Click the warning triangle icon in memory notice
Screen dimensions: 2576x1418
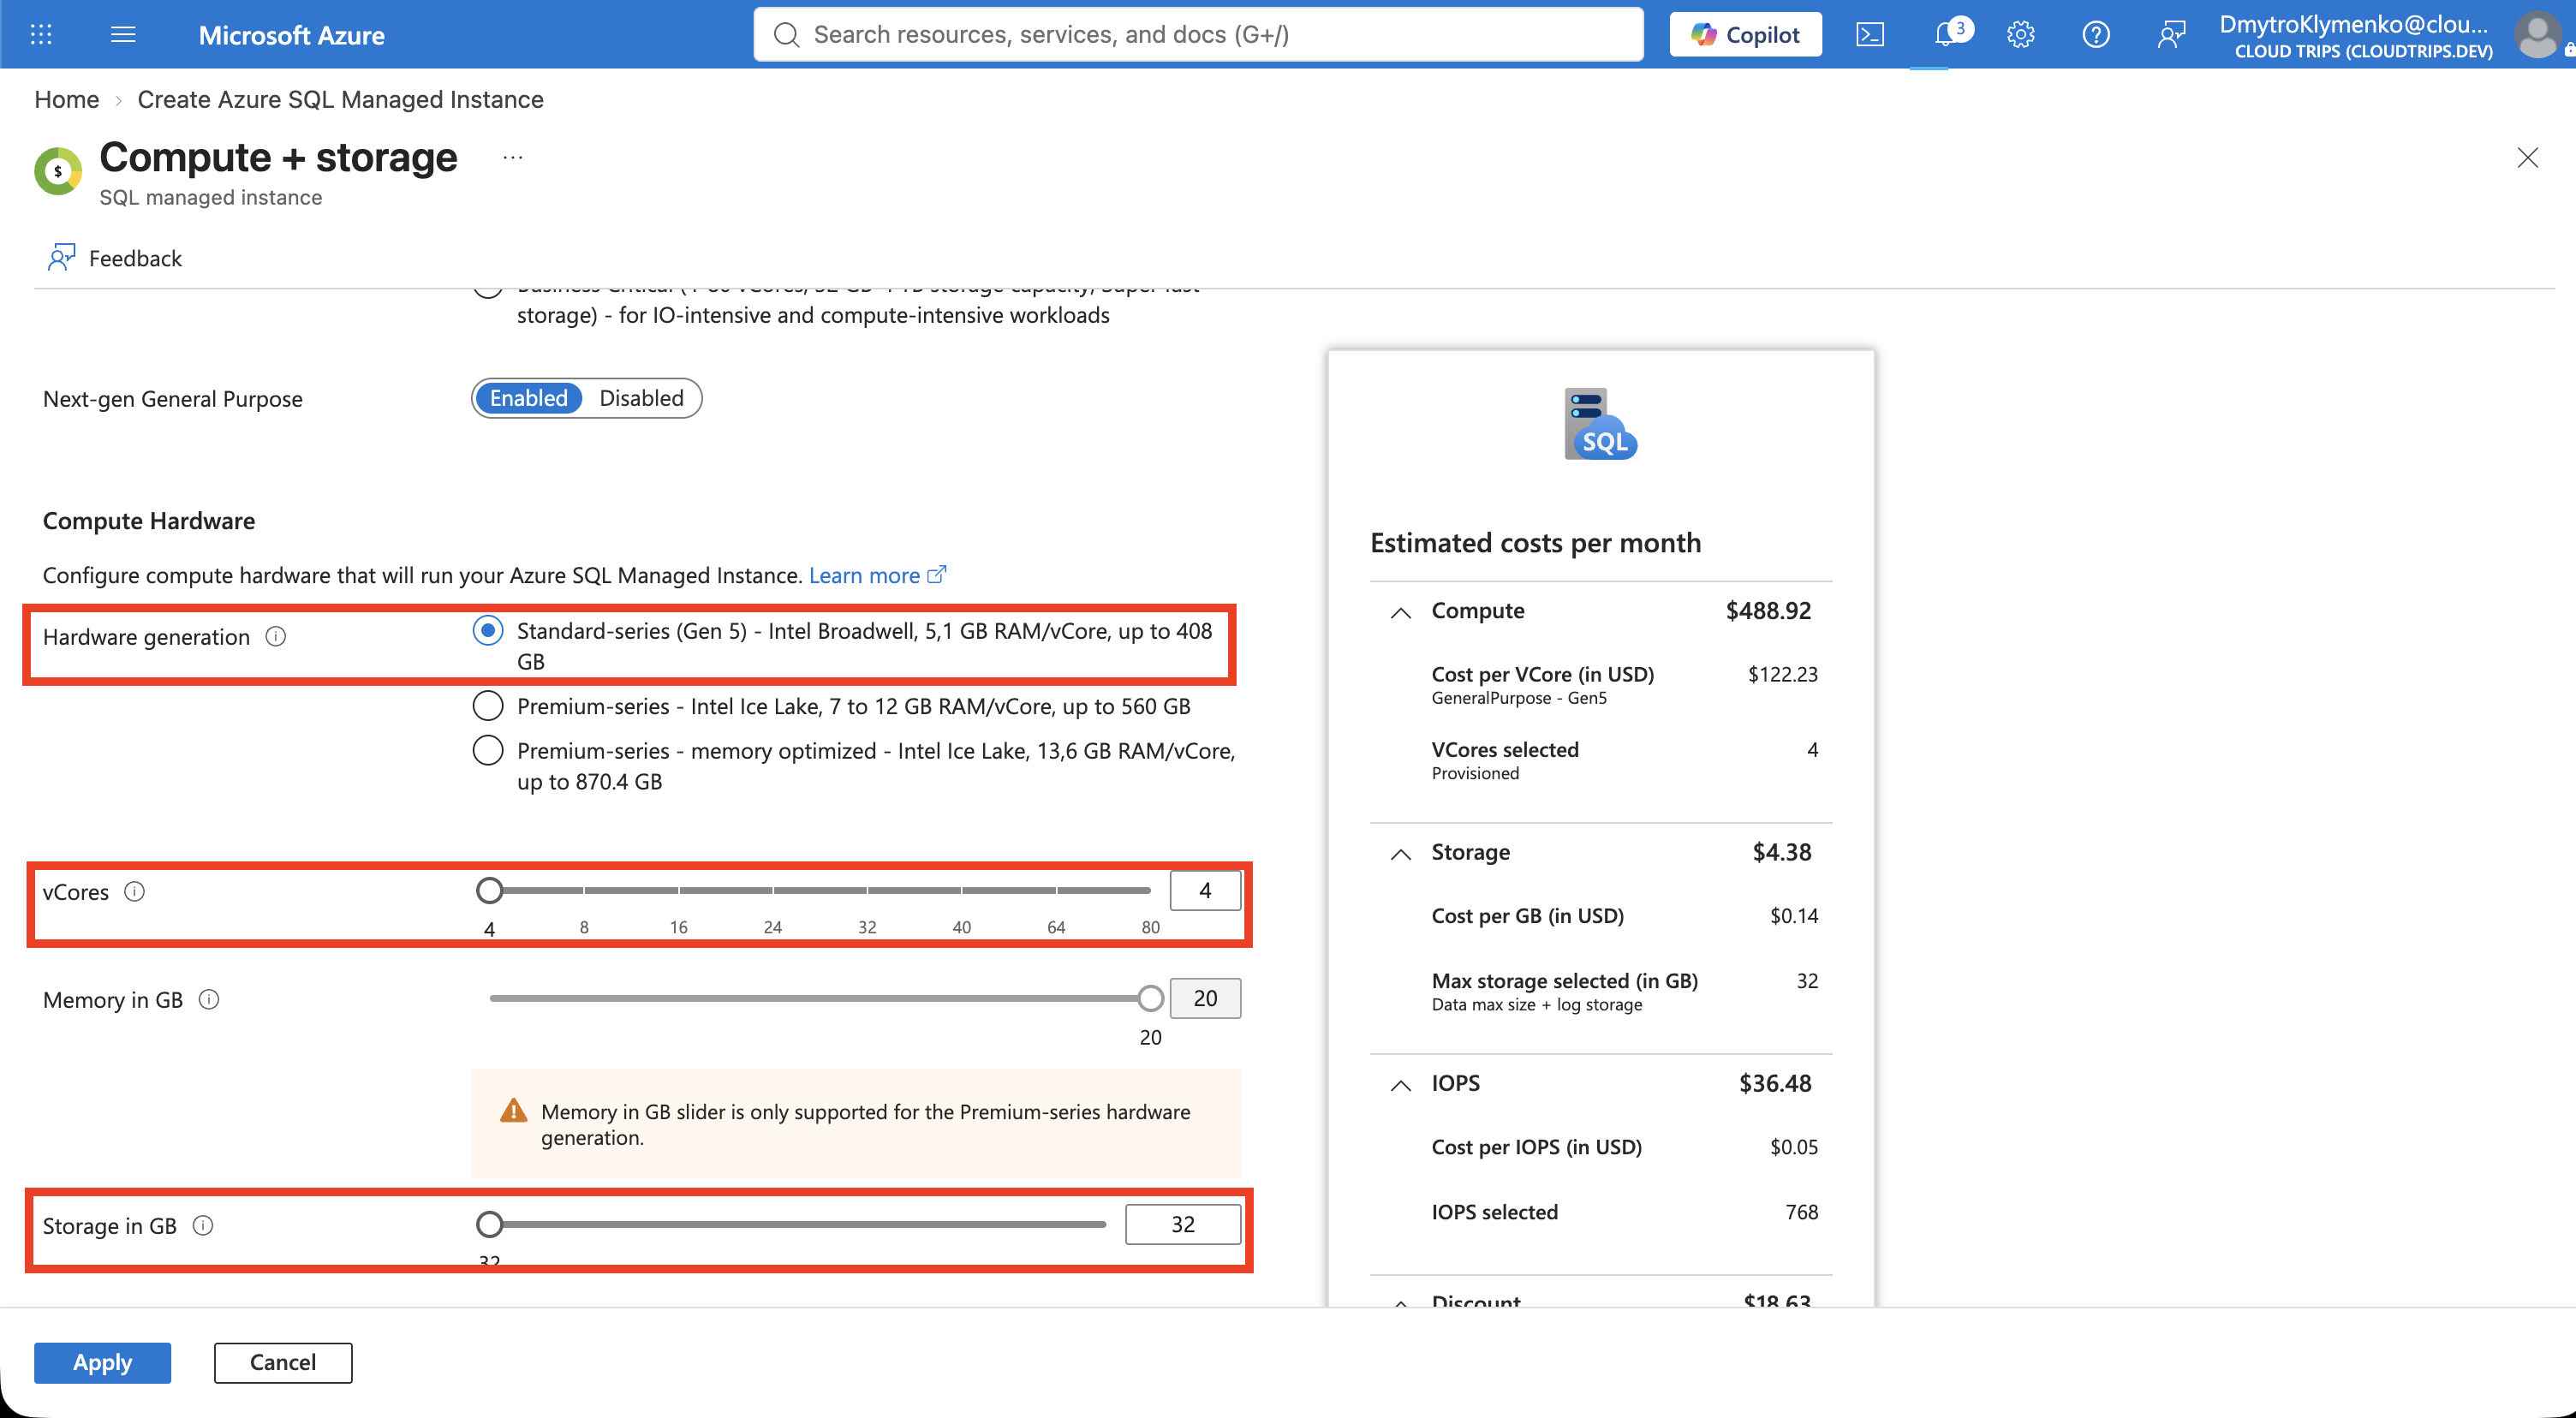pos(514,1111)
